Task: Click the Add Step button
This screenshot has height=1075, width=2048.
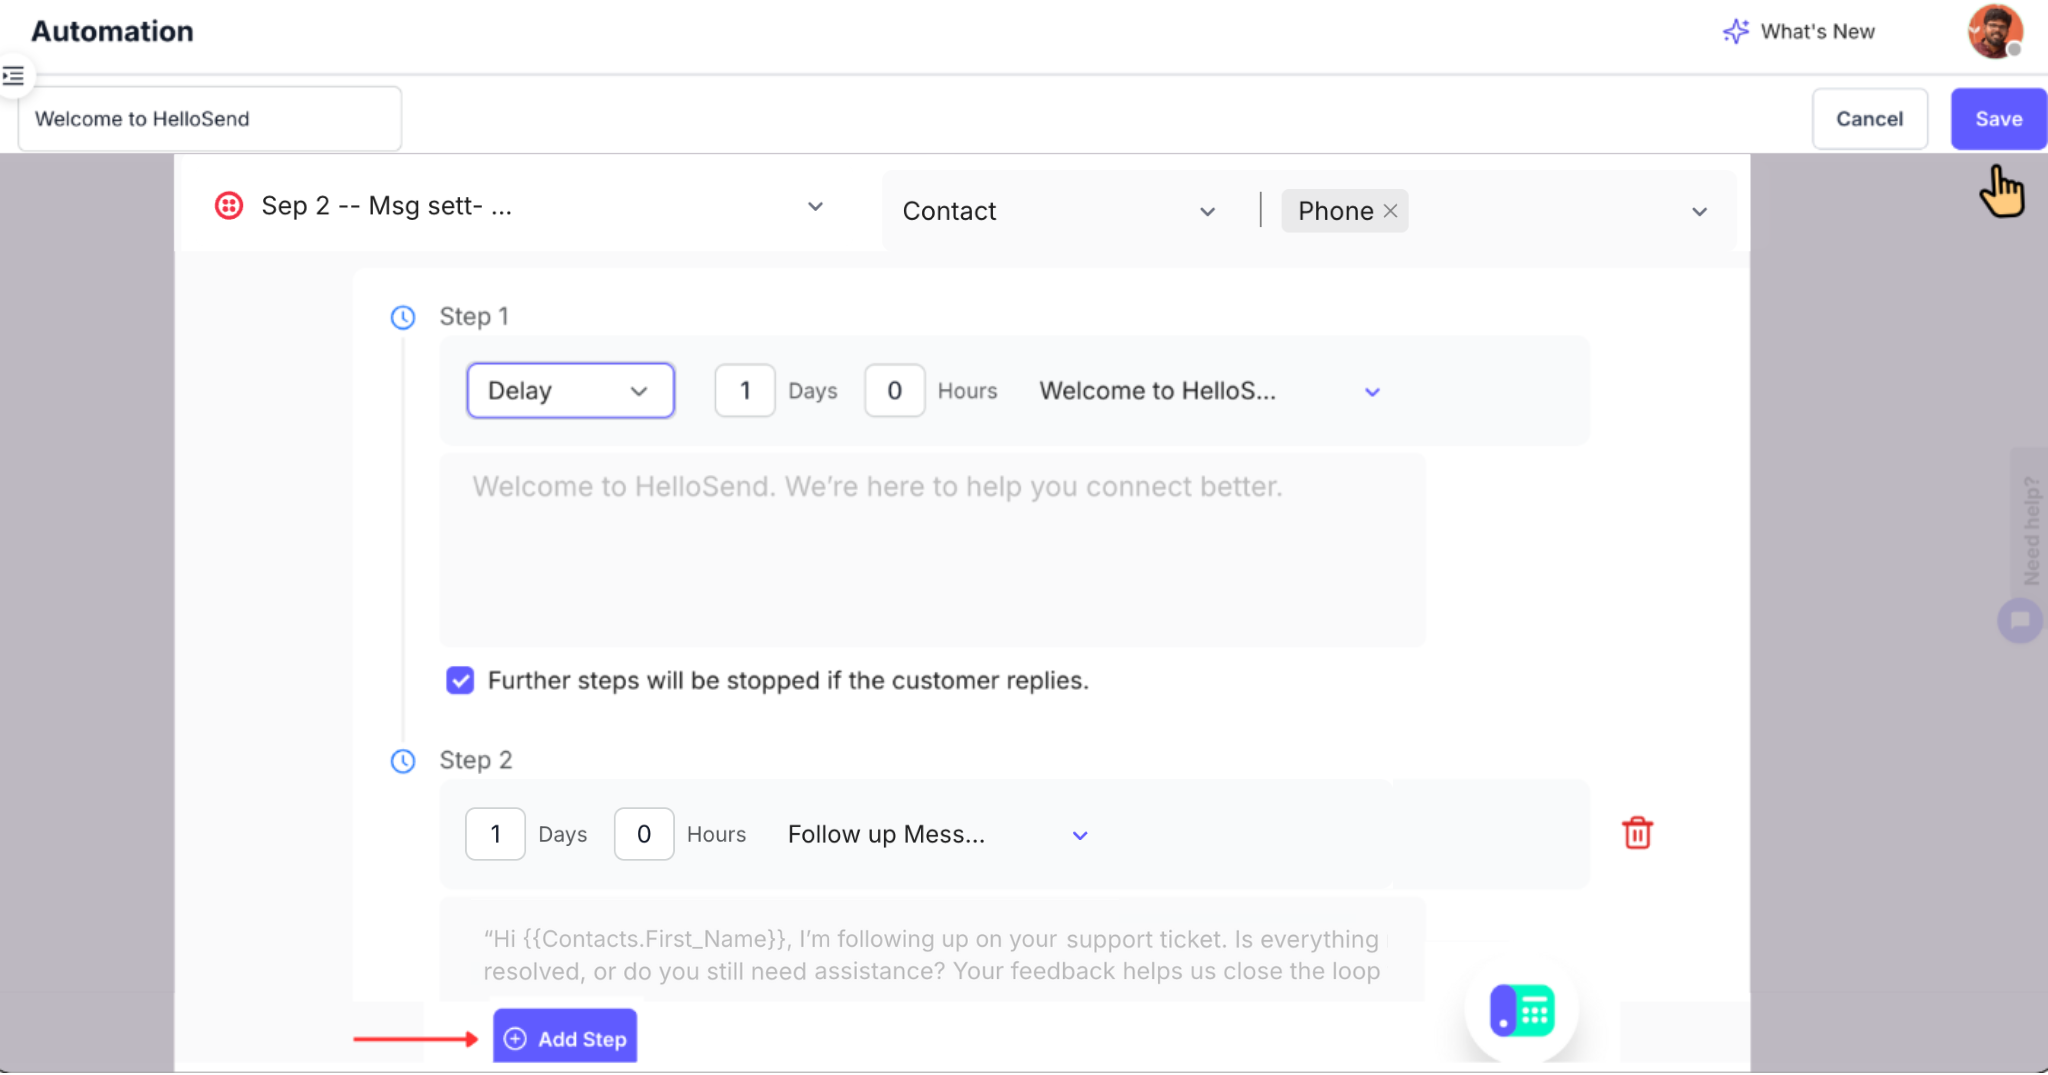Action: 565,1038
